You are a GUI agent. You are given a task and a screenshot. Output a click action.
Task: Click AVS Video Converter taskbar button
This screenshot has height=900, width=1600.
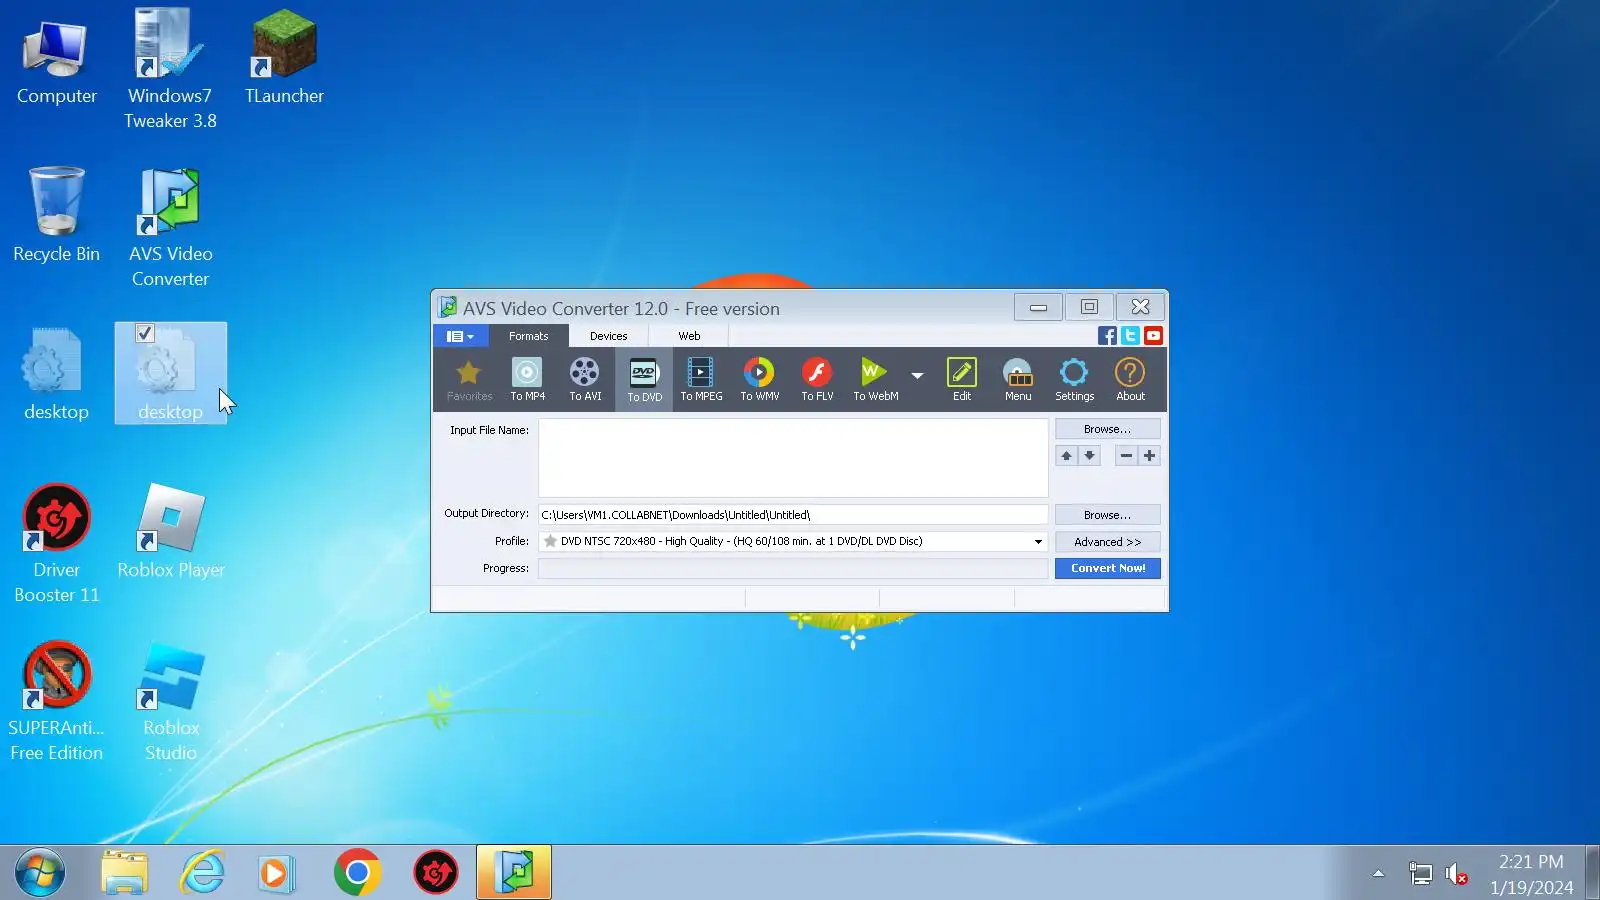(514, 873)
